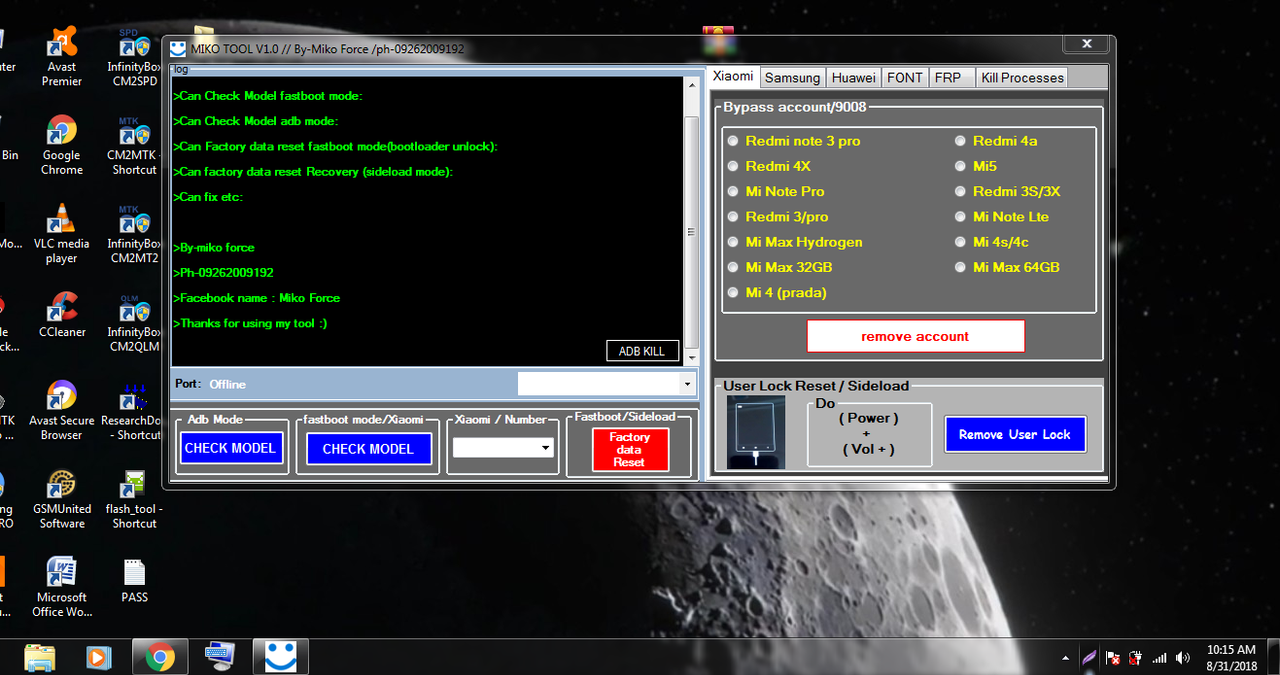This screenshot has height=675, width=1280.
Task: Select Mi Note Lte radio button
Action: click(961, 217)
